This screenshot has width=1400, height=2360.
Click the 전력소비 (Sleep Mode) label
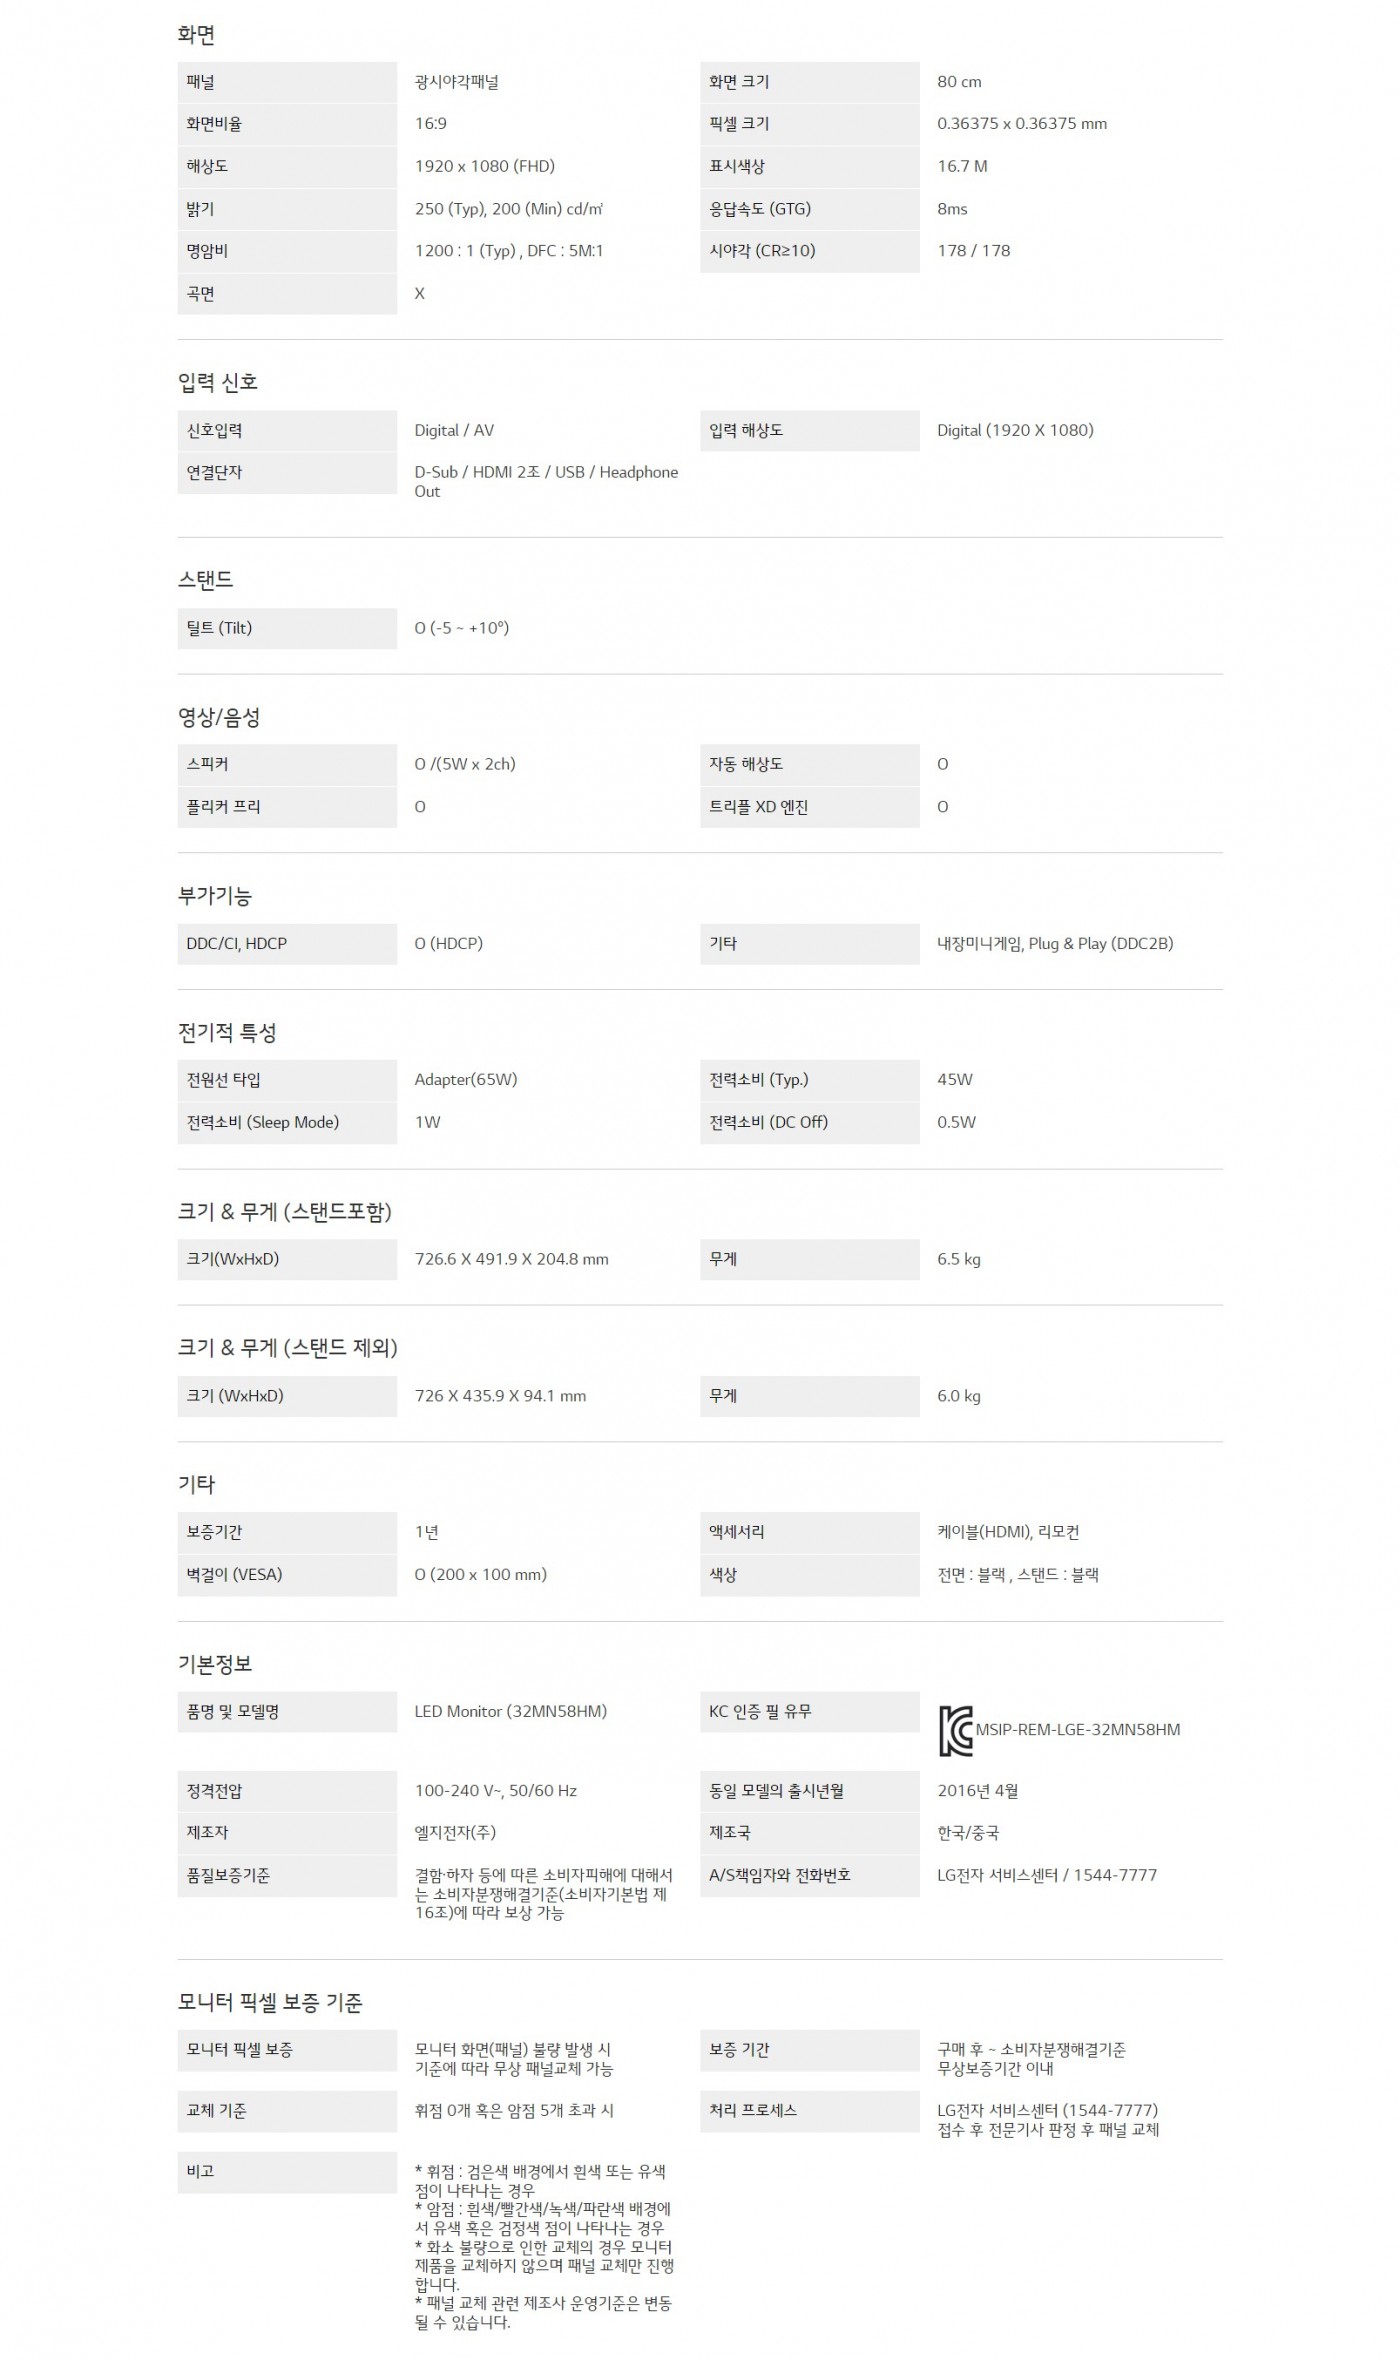[x=263, y=1122]
